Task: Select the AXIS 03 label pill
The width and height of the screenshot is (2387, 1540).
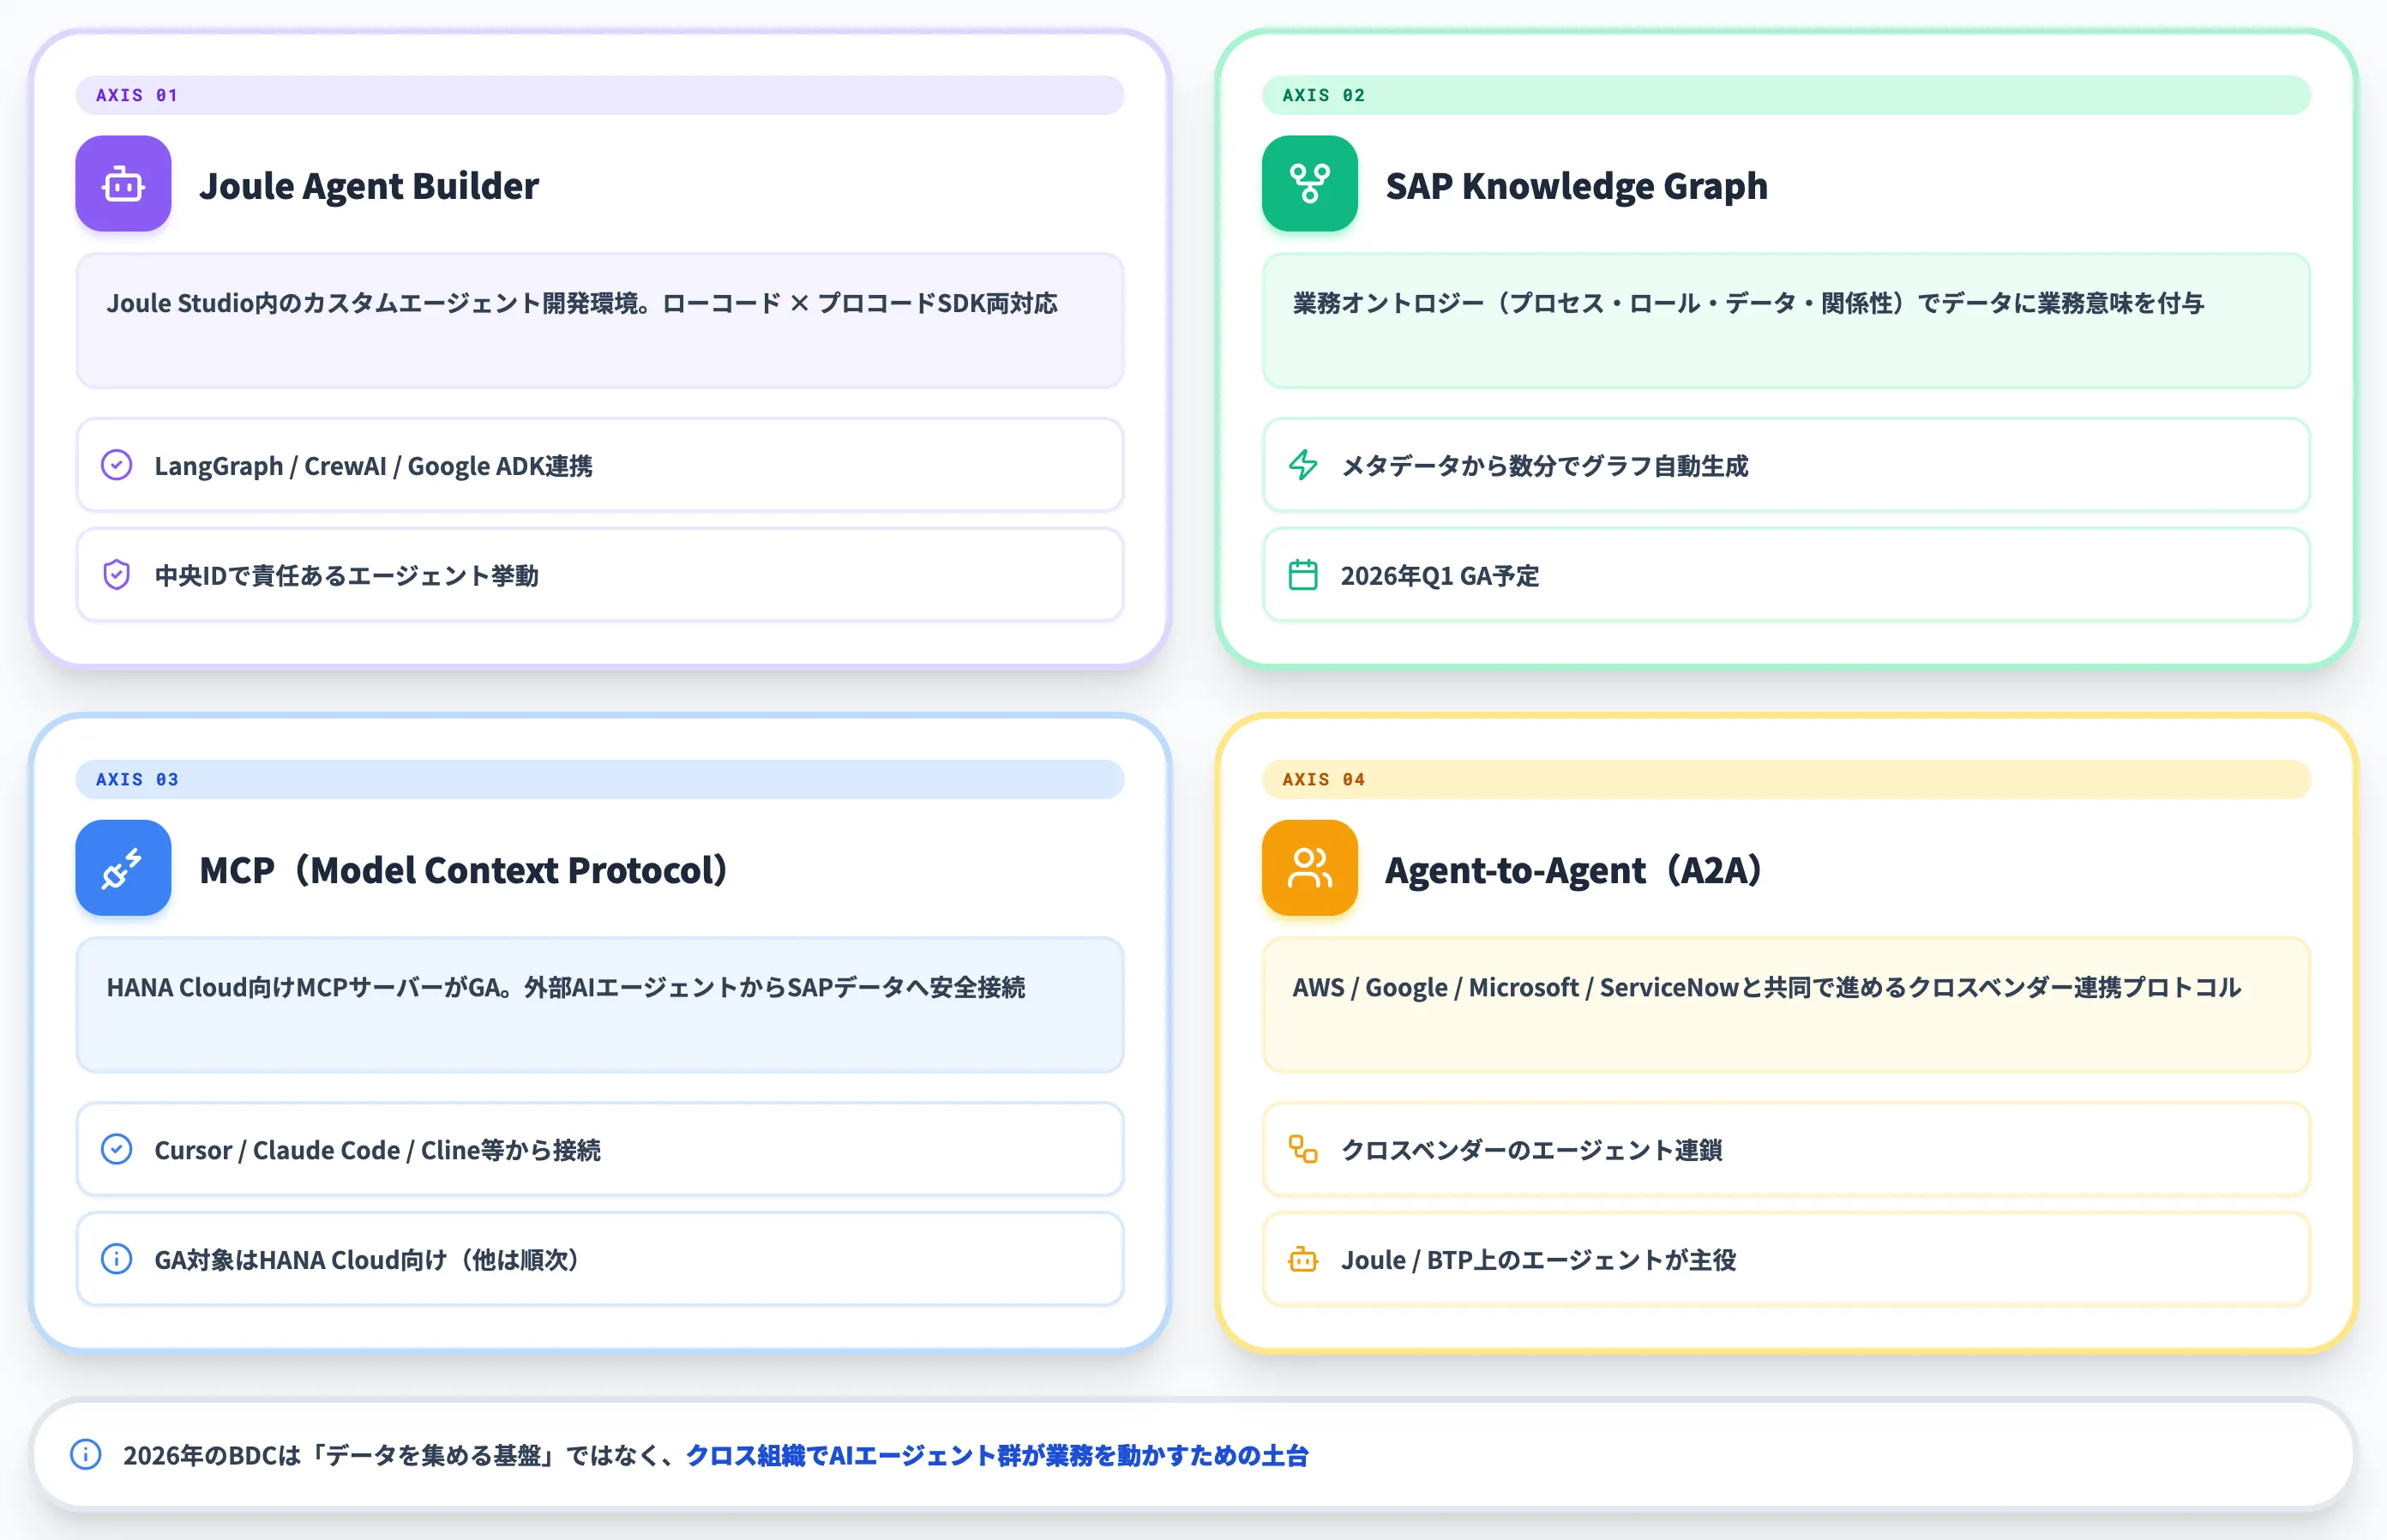Action: [600, 779]
